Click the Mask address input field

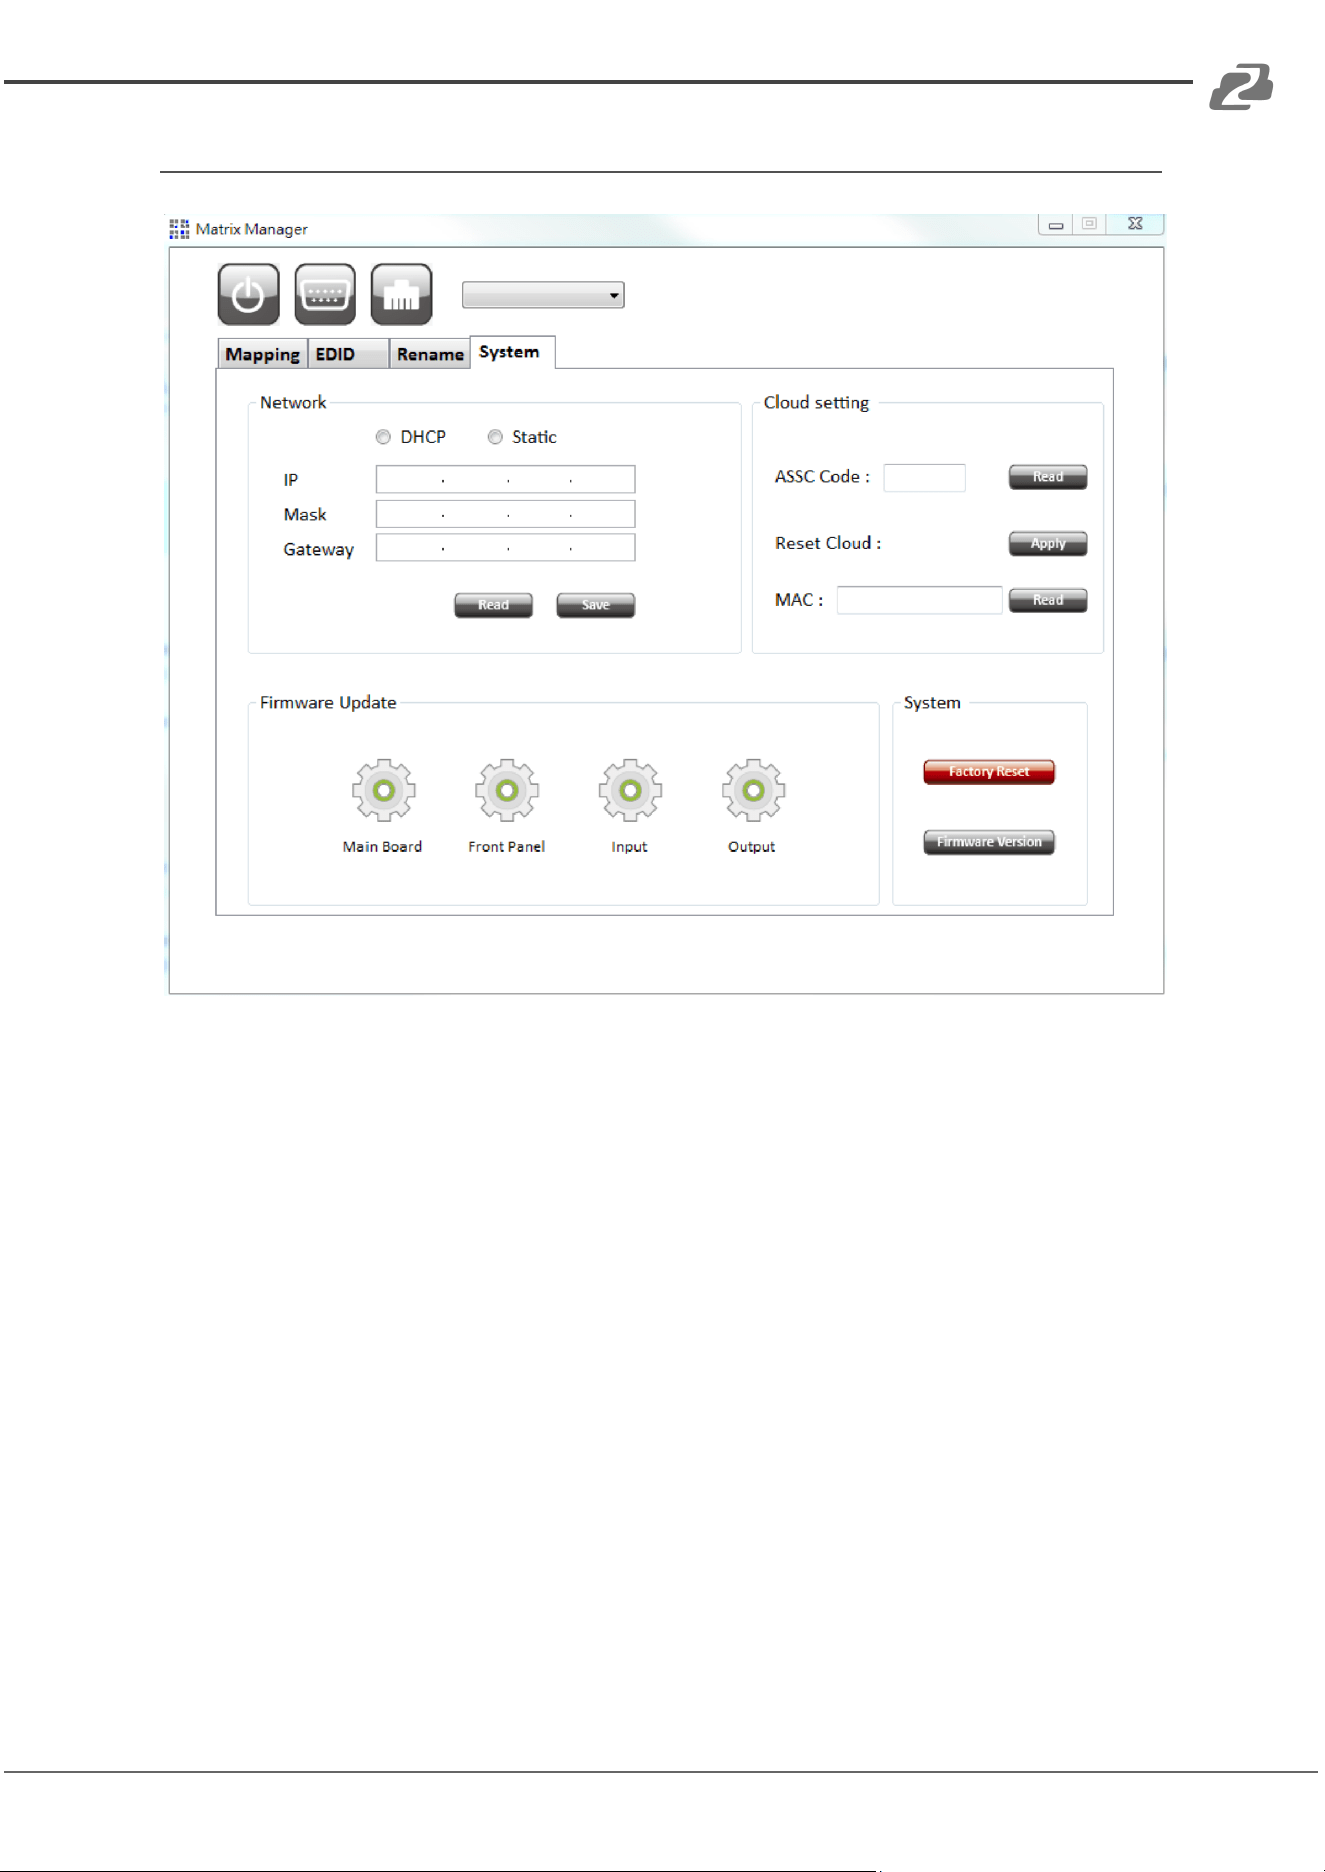click(505, 514)
